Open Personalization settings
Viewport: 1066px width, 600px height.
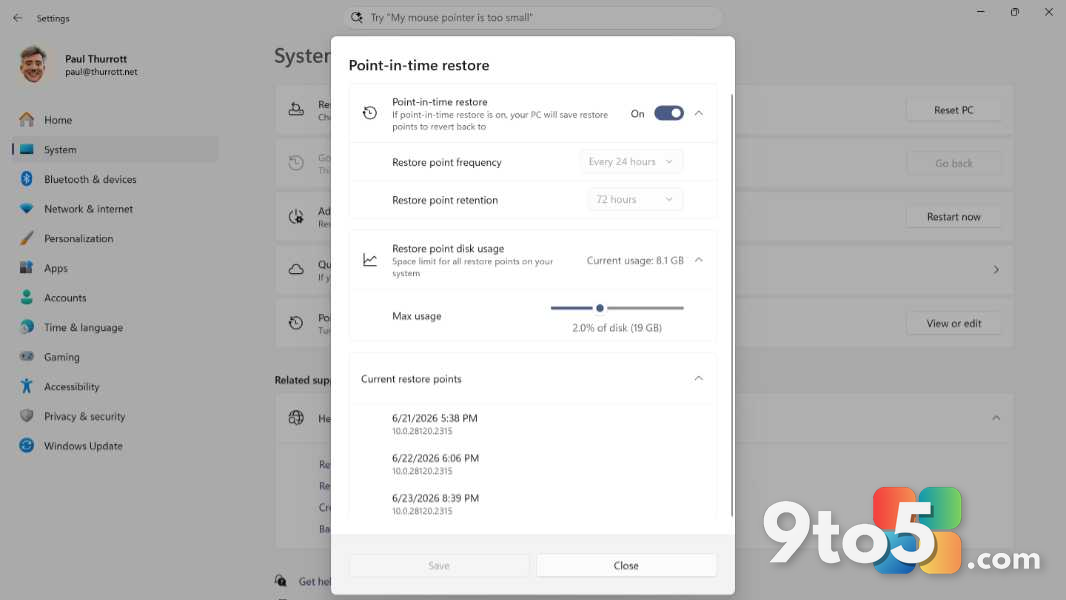point(115,239)
